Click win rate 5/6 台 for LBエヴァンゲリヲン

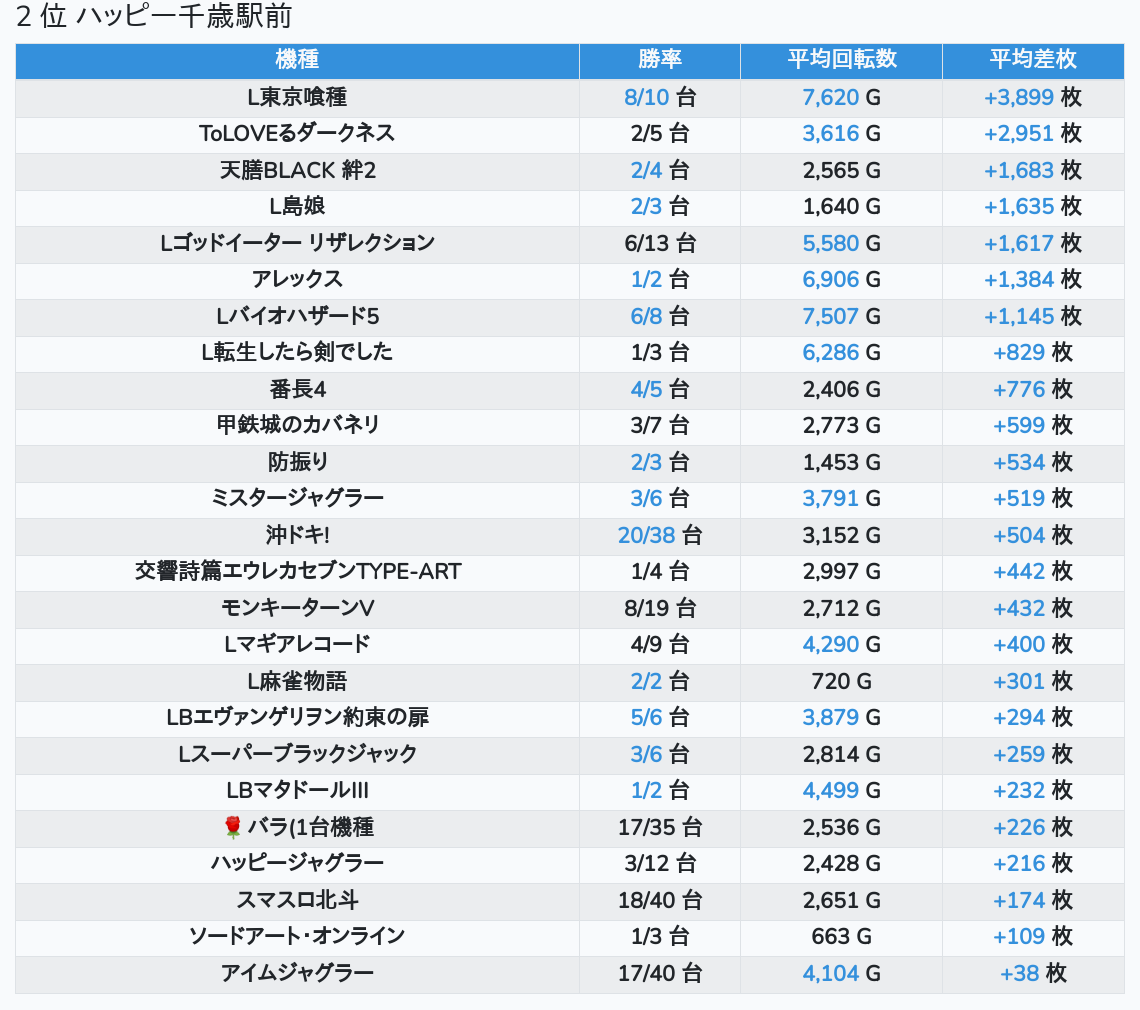click(x=659, y=718)
